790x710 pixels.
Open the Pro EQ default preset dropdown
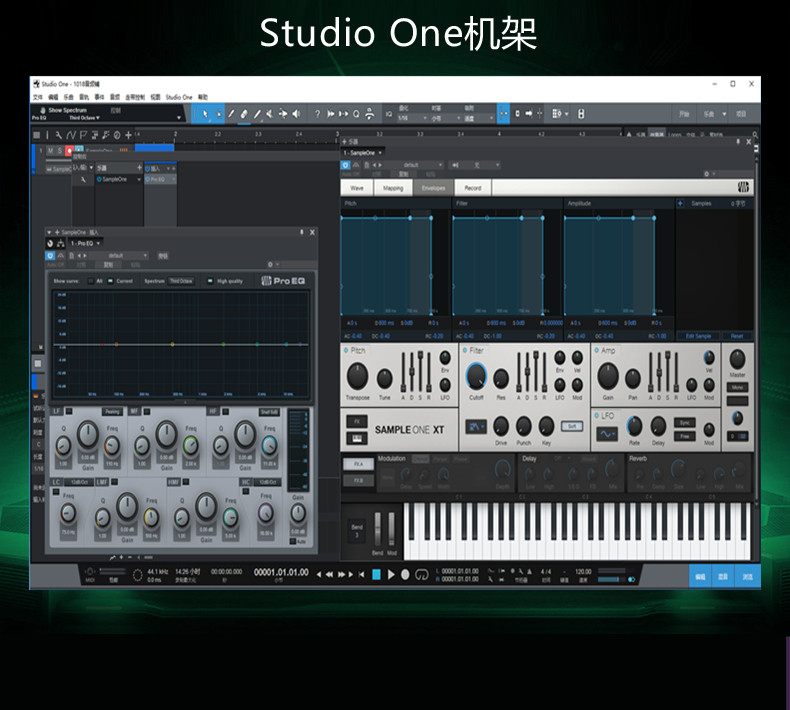coord(118,255)
